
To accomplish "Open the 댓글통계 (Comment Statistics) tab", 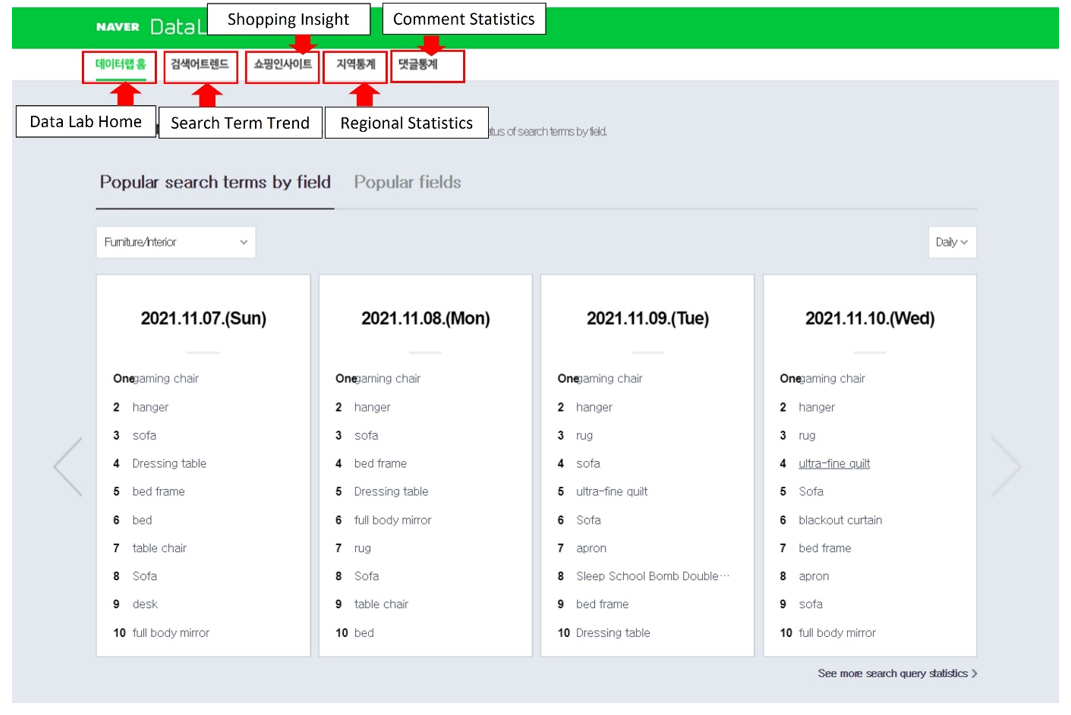I will [x=417, y=64].
